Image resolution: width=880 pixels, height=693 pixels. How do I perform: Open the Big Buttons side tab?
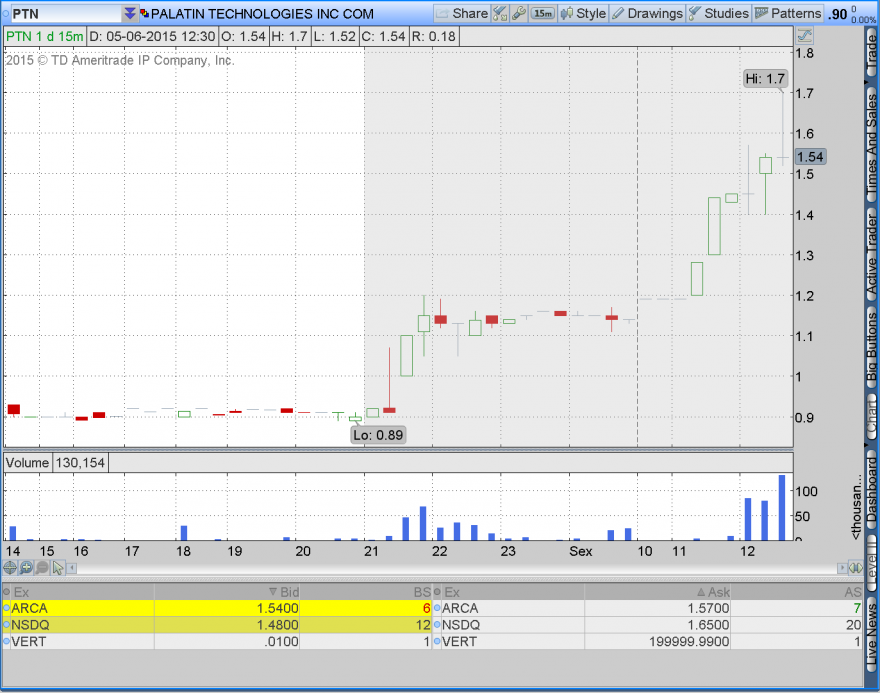click(x=872, y=348)
